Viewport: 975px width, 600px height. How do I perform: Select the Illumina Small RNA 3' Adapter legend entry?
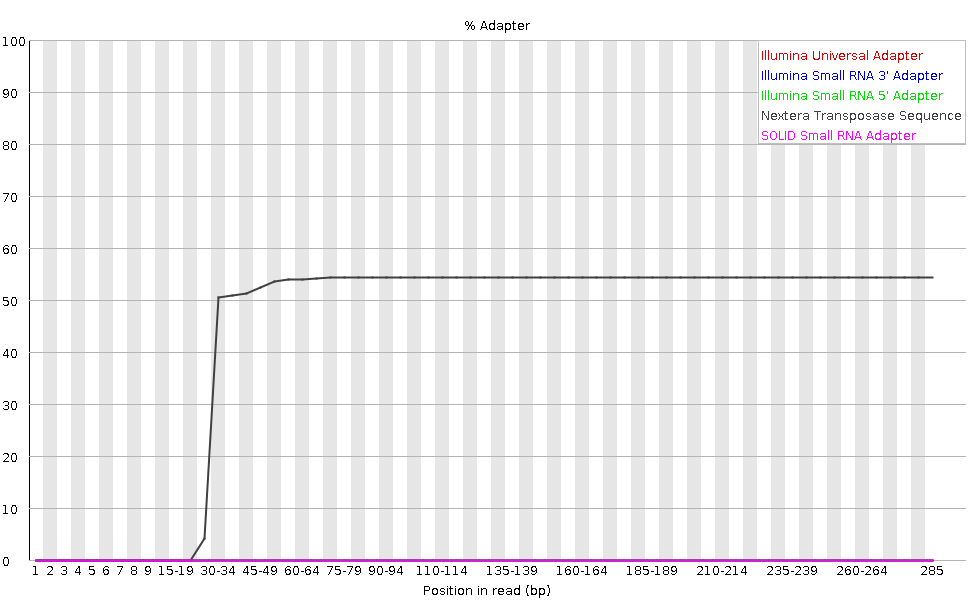[851, 76]
